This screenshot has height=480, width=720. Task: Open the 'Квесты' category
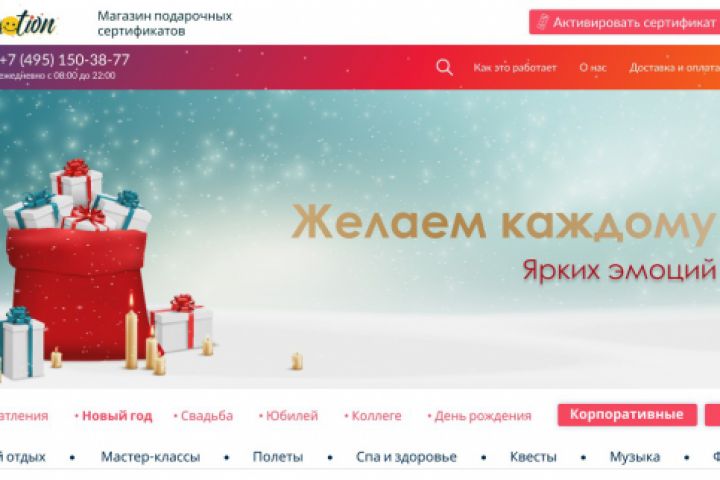[533, 457]
